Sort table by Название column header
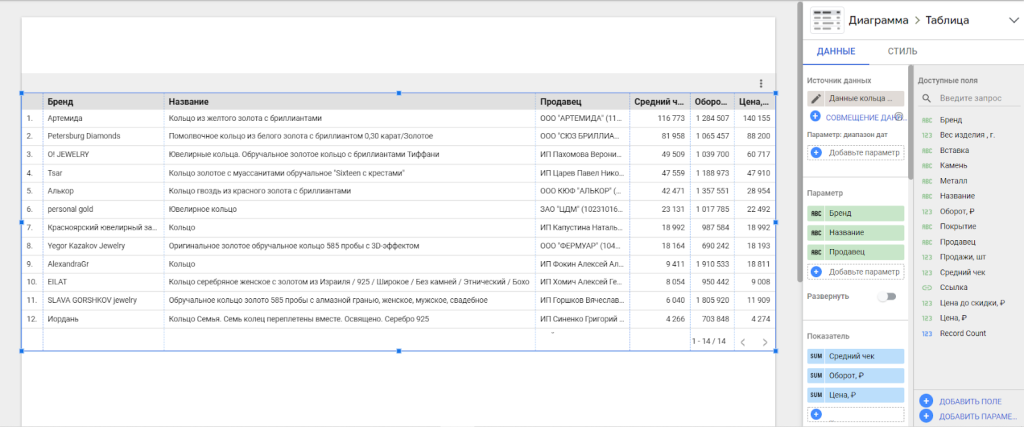This screenshot has height=427, width=1024. (189, 102)
